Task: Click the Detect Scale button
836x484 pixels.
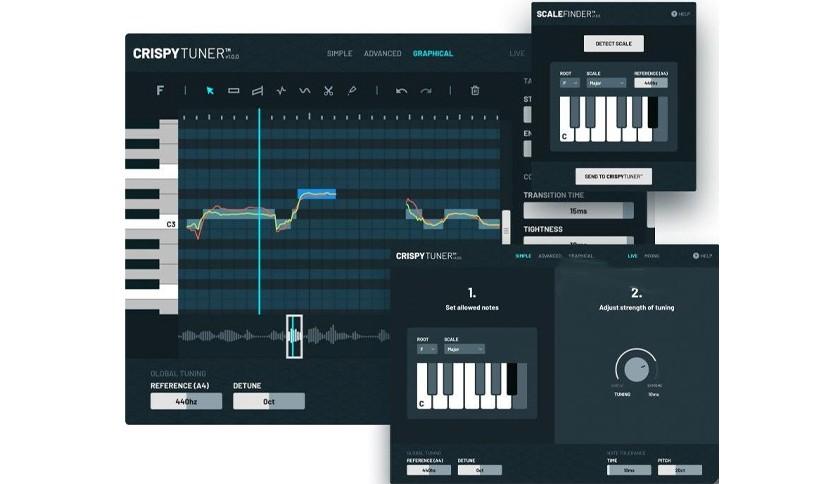Action: click(614, 44)
